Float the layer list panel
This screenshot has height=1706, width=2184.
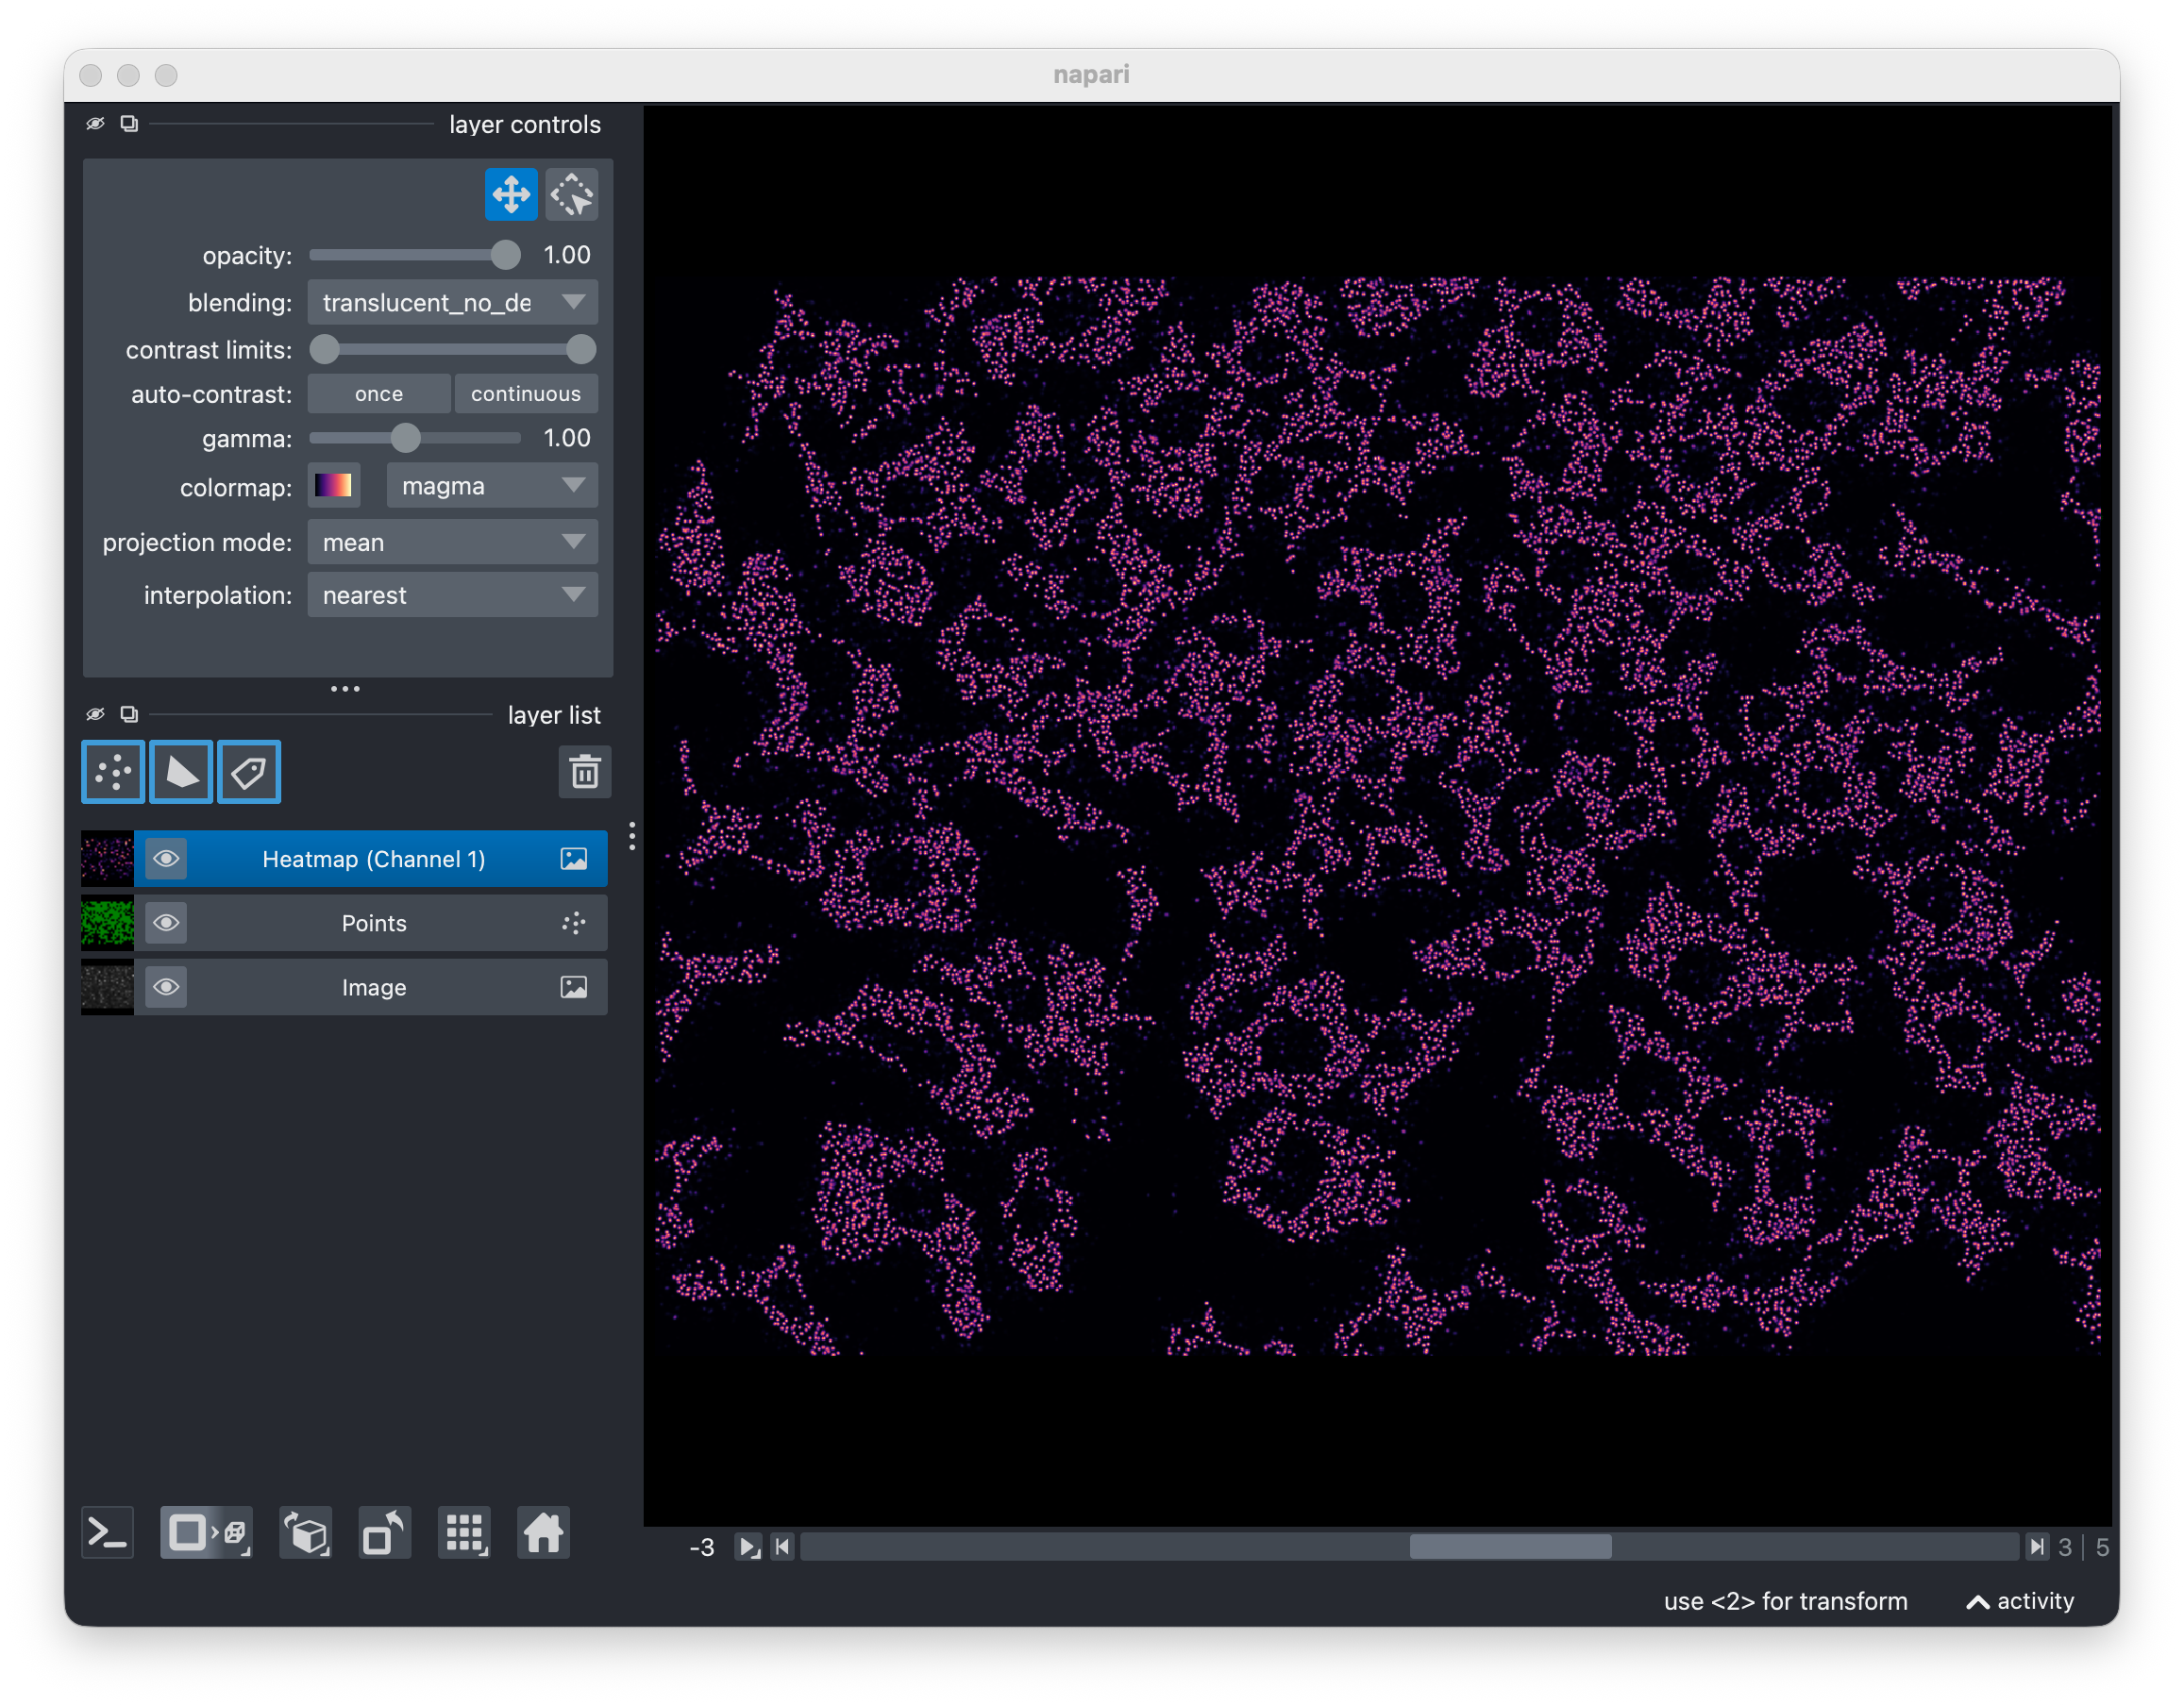coord(129,714)
